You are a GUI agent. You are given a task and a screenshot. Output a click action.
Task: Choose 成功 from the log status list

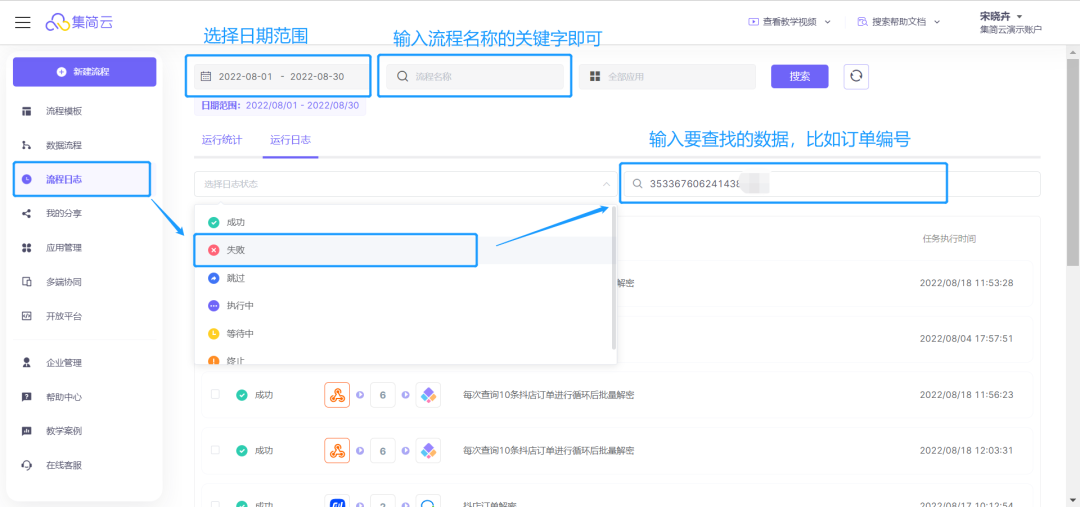[236, 222]
